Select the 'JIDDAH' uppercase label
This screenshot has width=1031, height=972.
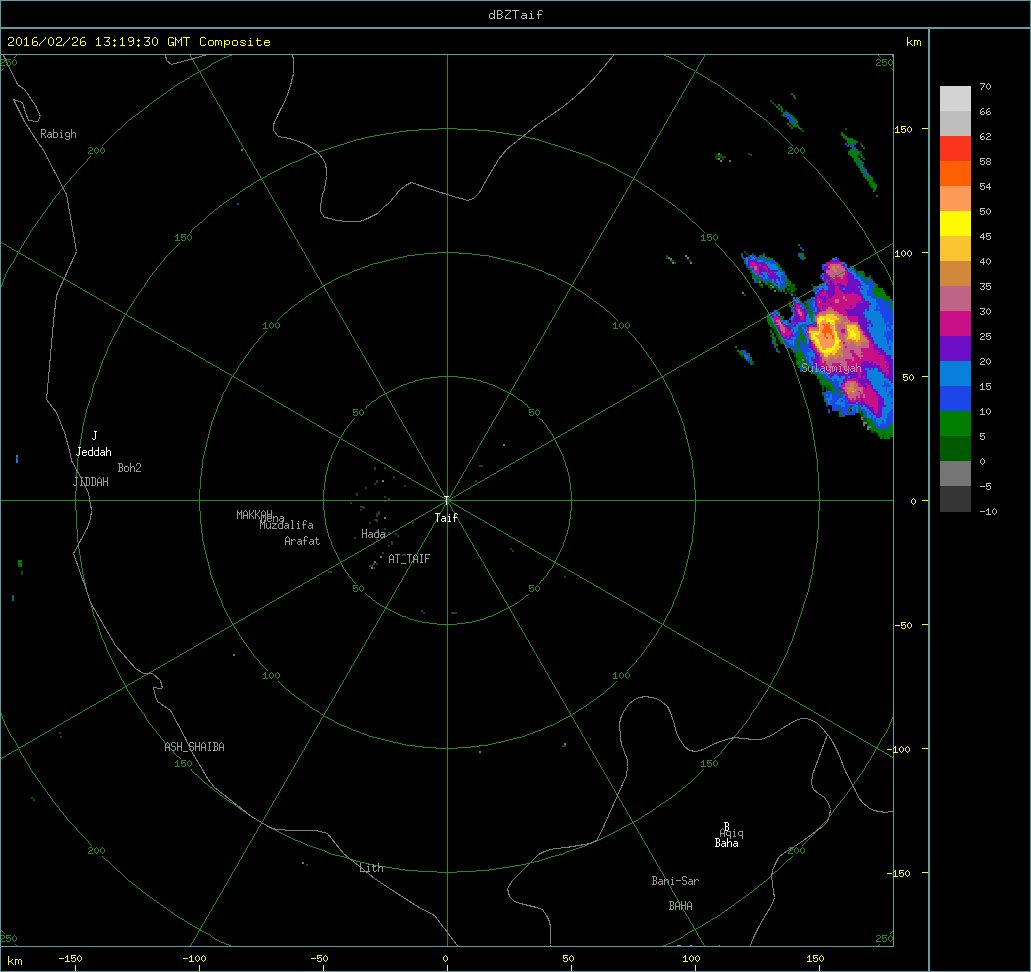[x=91, y=482]
